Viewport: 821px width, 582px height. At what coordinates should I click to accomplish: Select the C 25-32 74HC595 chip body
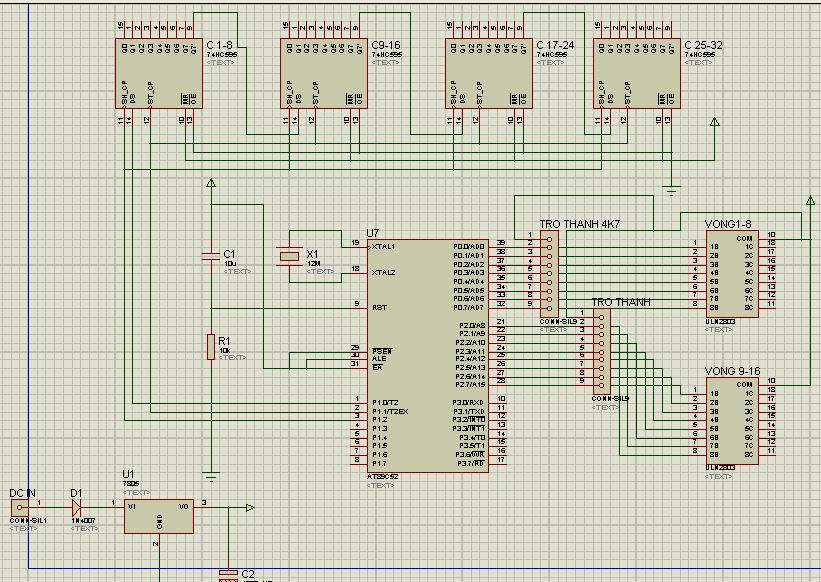click(x=637, y=73)
